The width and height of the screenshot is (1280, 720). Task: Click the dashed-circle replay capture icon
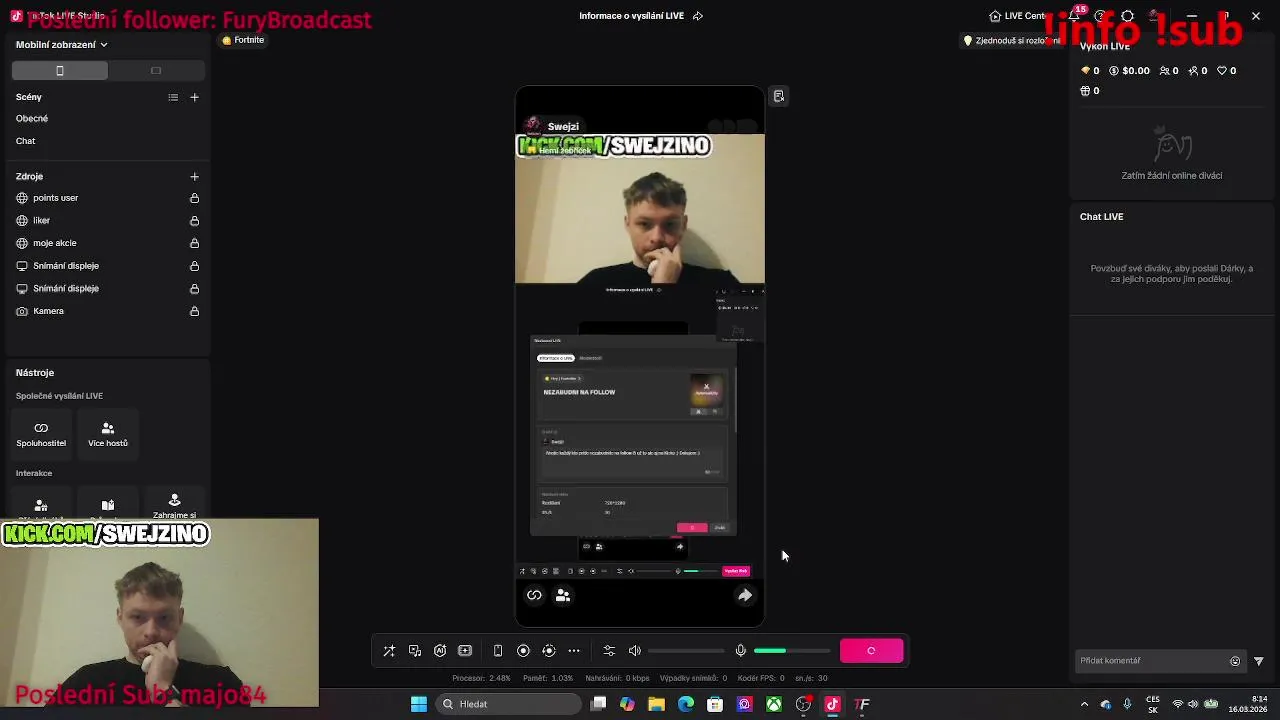(548, 651)
